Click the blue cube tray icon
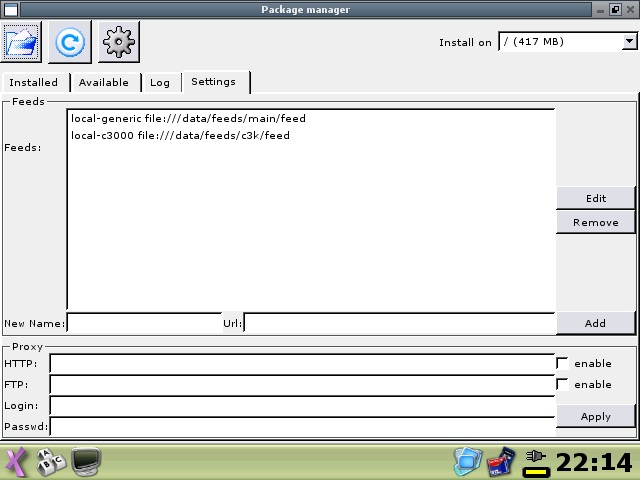The height and width of the screenshot is (480, 640). (467, 461)
